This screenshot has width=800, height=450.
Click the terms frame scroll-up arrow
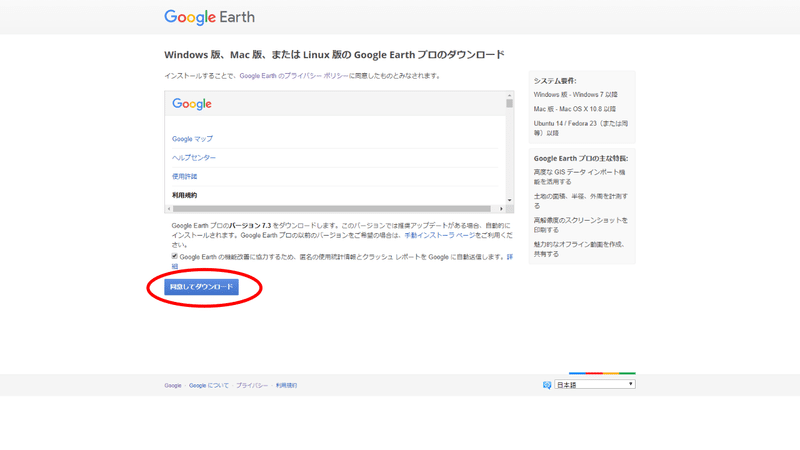click(x=509, y=95)
